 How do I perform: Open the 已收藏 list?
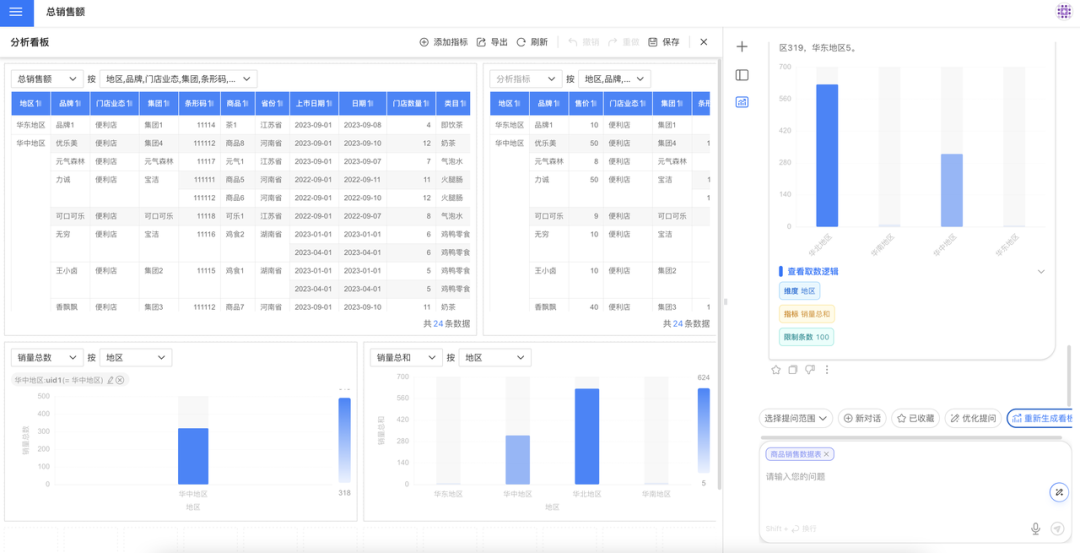[x=915, y=418]
